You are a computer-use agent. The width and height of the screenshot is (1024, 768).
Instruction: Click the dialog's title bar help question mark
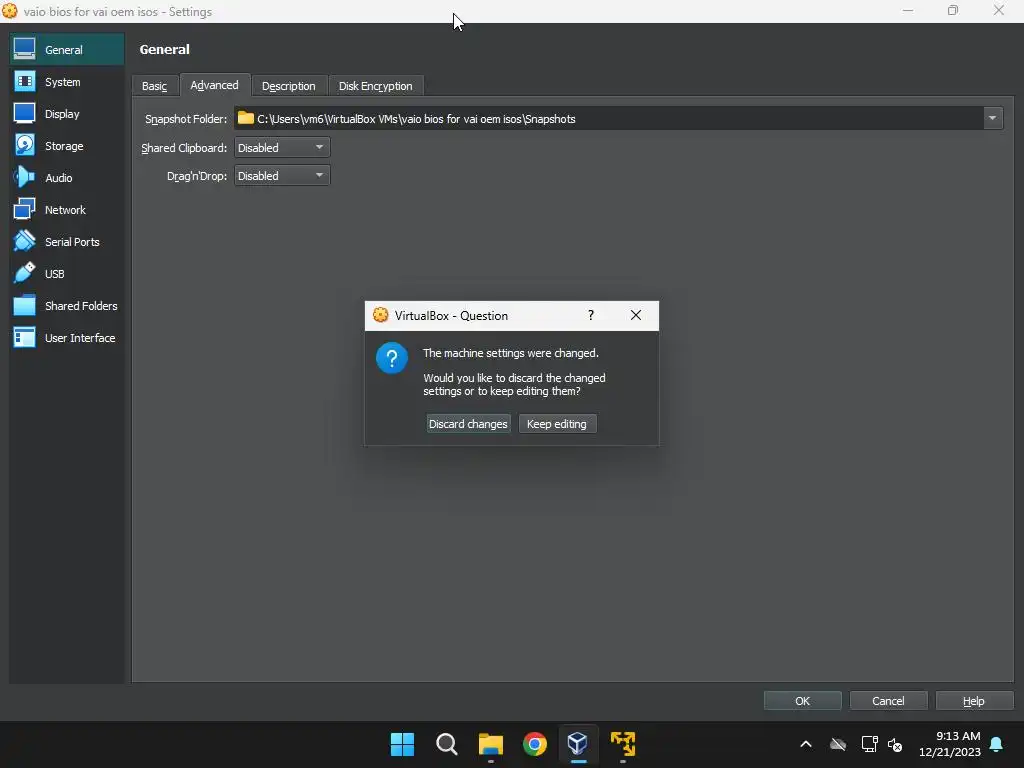point(591,315)
